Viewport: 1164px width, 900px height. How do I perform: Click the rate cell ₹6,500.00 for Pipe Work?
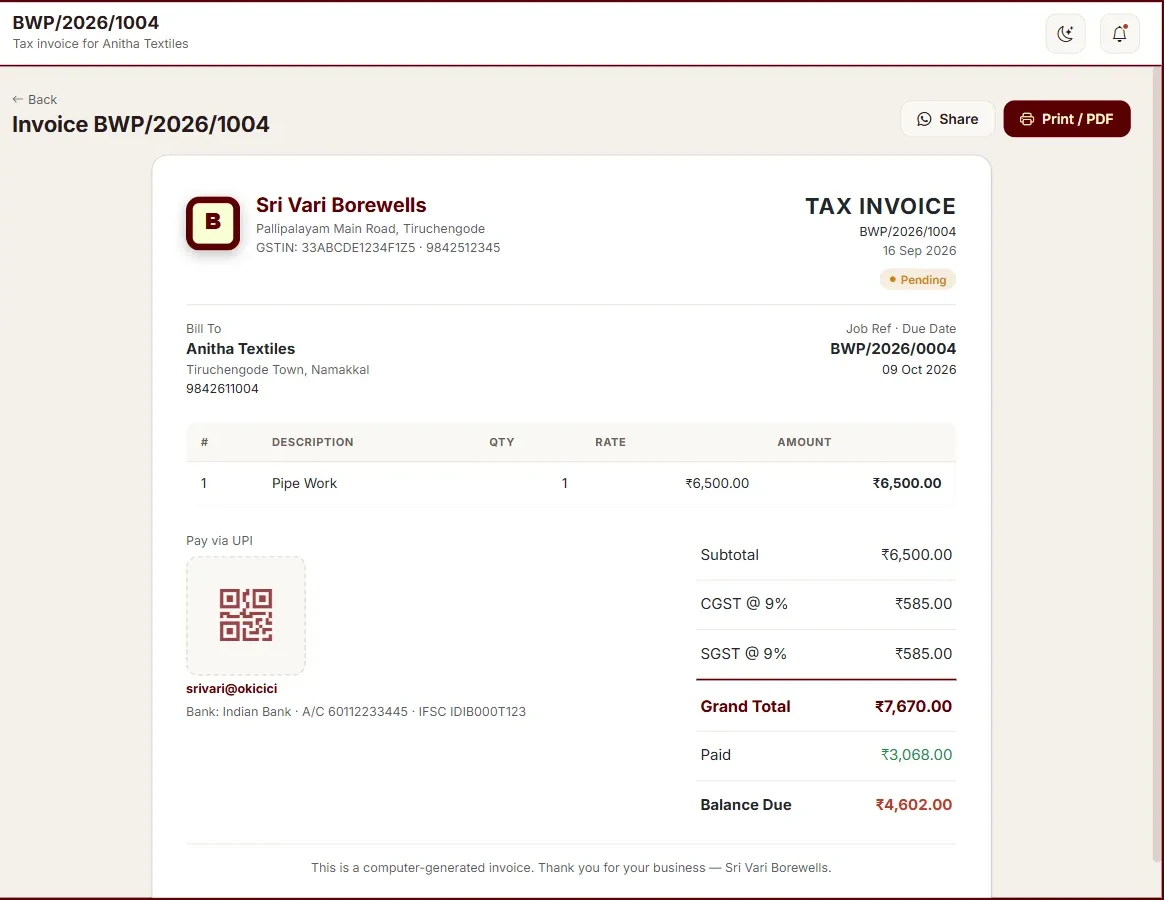pos(717,483)
